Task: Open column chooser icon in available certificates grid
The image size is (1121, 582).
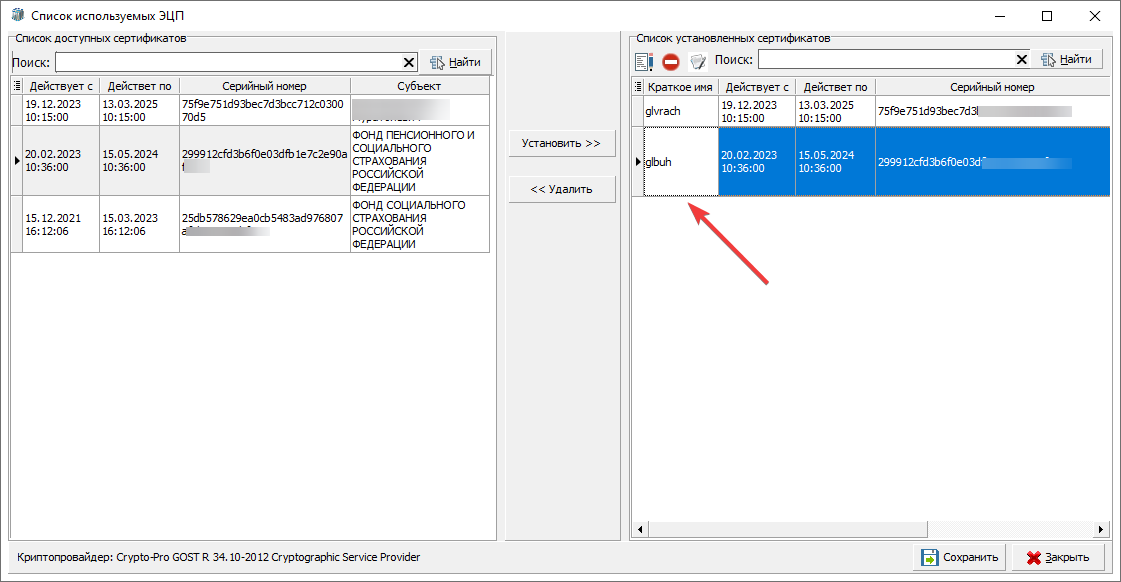Action: (17, 86)
